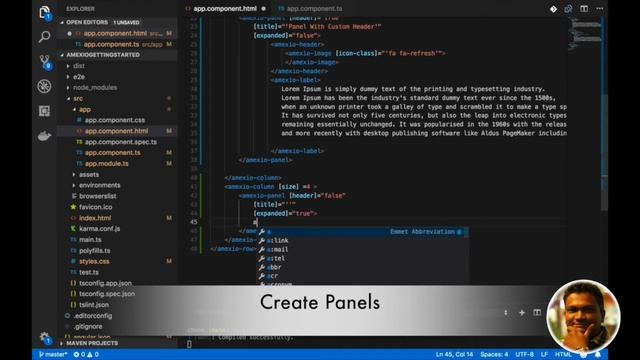Open app.component.ts in app folder
Viewport: 640px width, 360px height.
pos(113,153)
